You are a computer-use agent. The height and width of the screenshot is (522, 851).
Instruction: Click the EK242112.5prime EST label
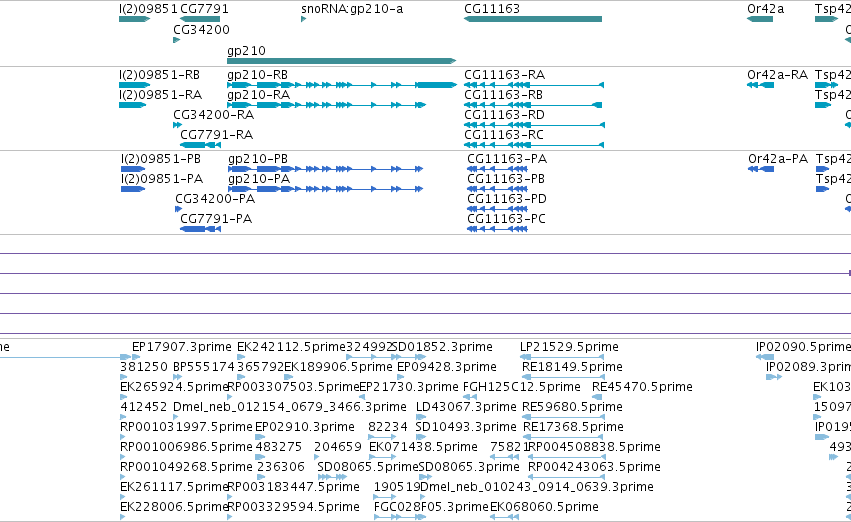click(x=291, y=347)
